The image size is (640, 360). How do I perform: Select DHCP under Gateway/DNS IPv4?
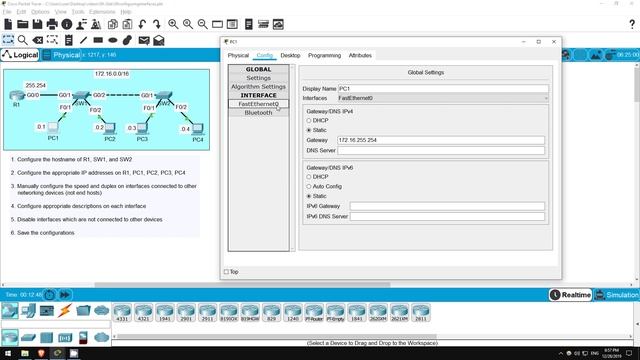(x=309, y=120)
